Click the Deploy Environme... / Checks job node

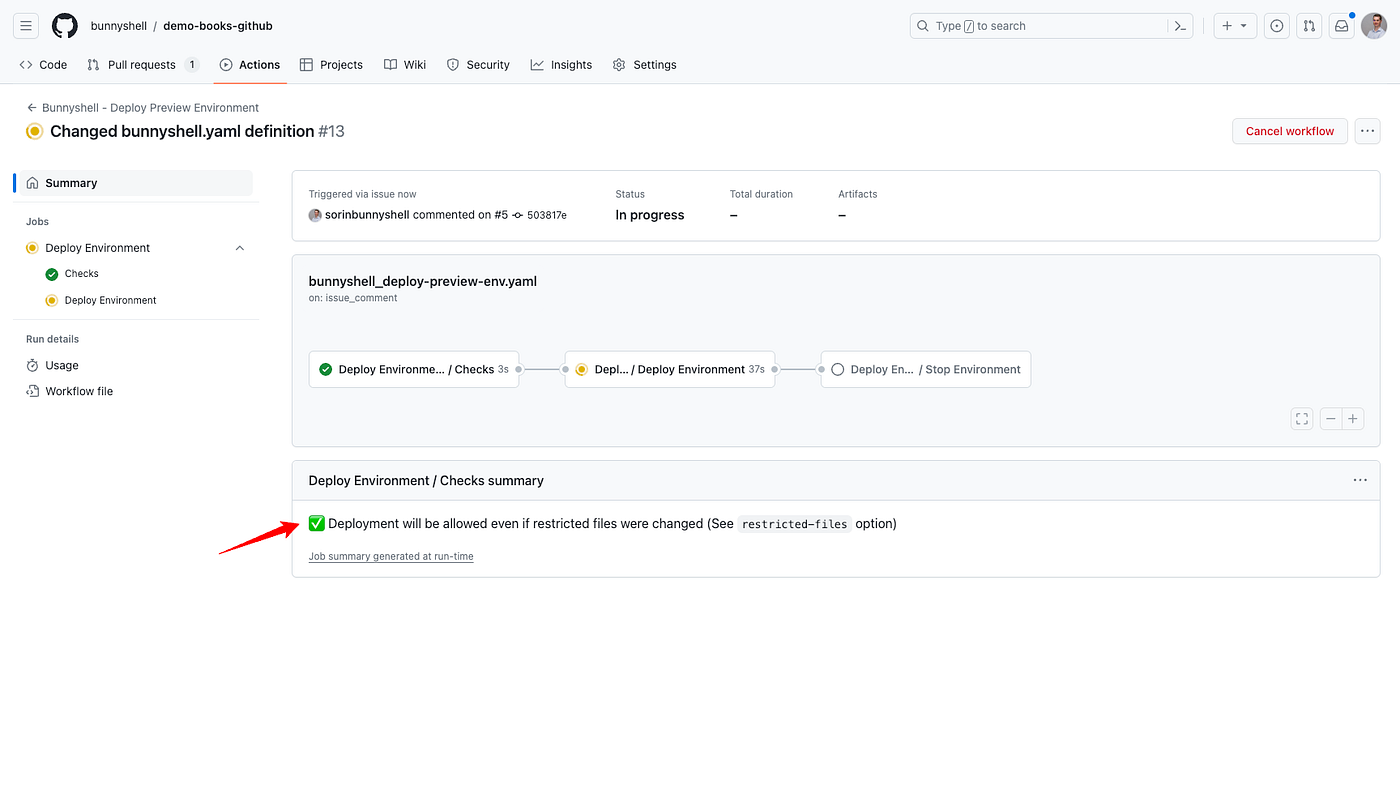(x=414, y=369)
